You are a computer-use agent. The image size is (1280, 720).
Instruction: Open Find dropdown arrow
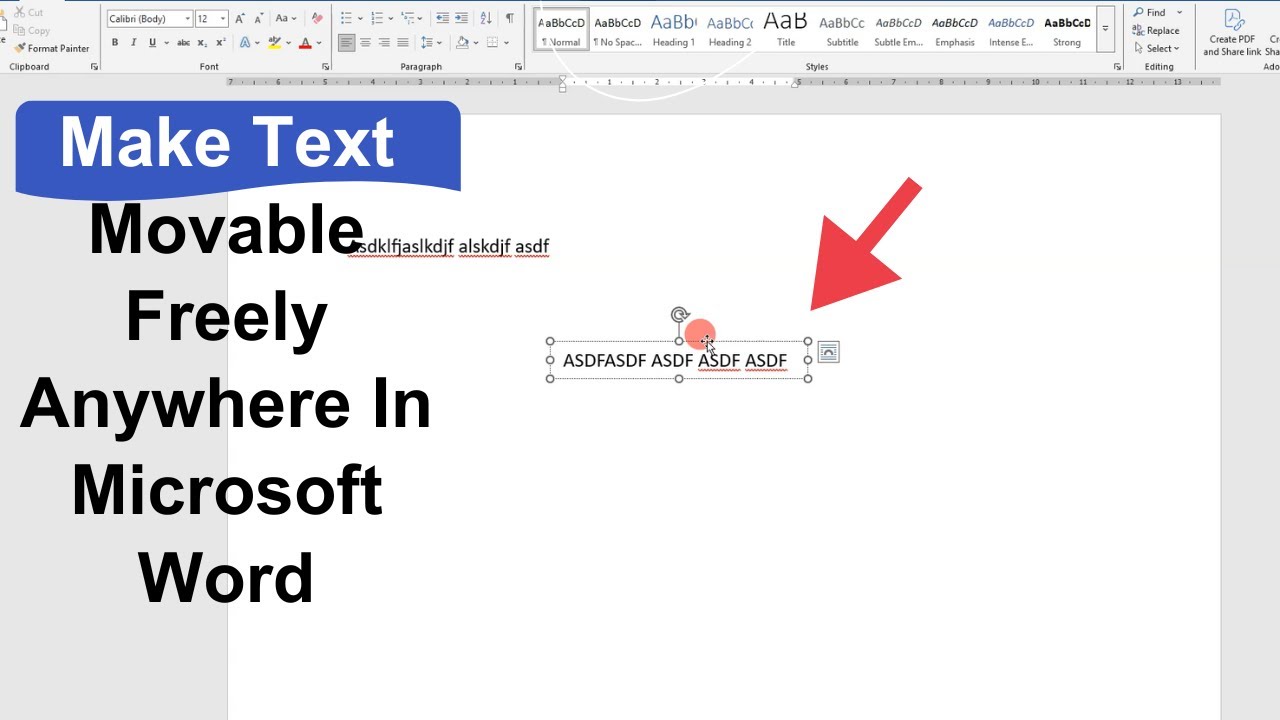(x=1179, y=12)
